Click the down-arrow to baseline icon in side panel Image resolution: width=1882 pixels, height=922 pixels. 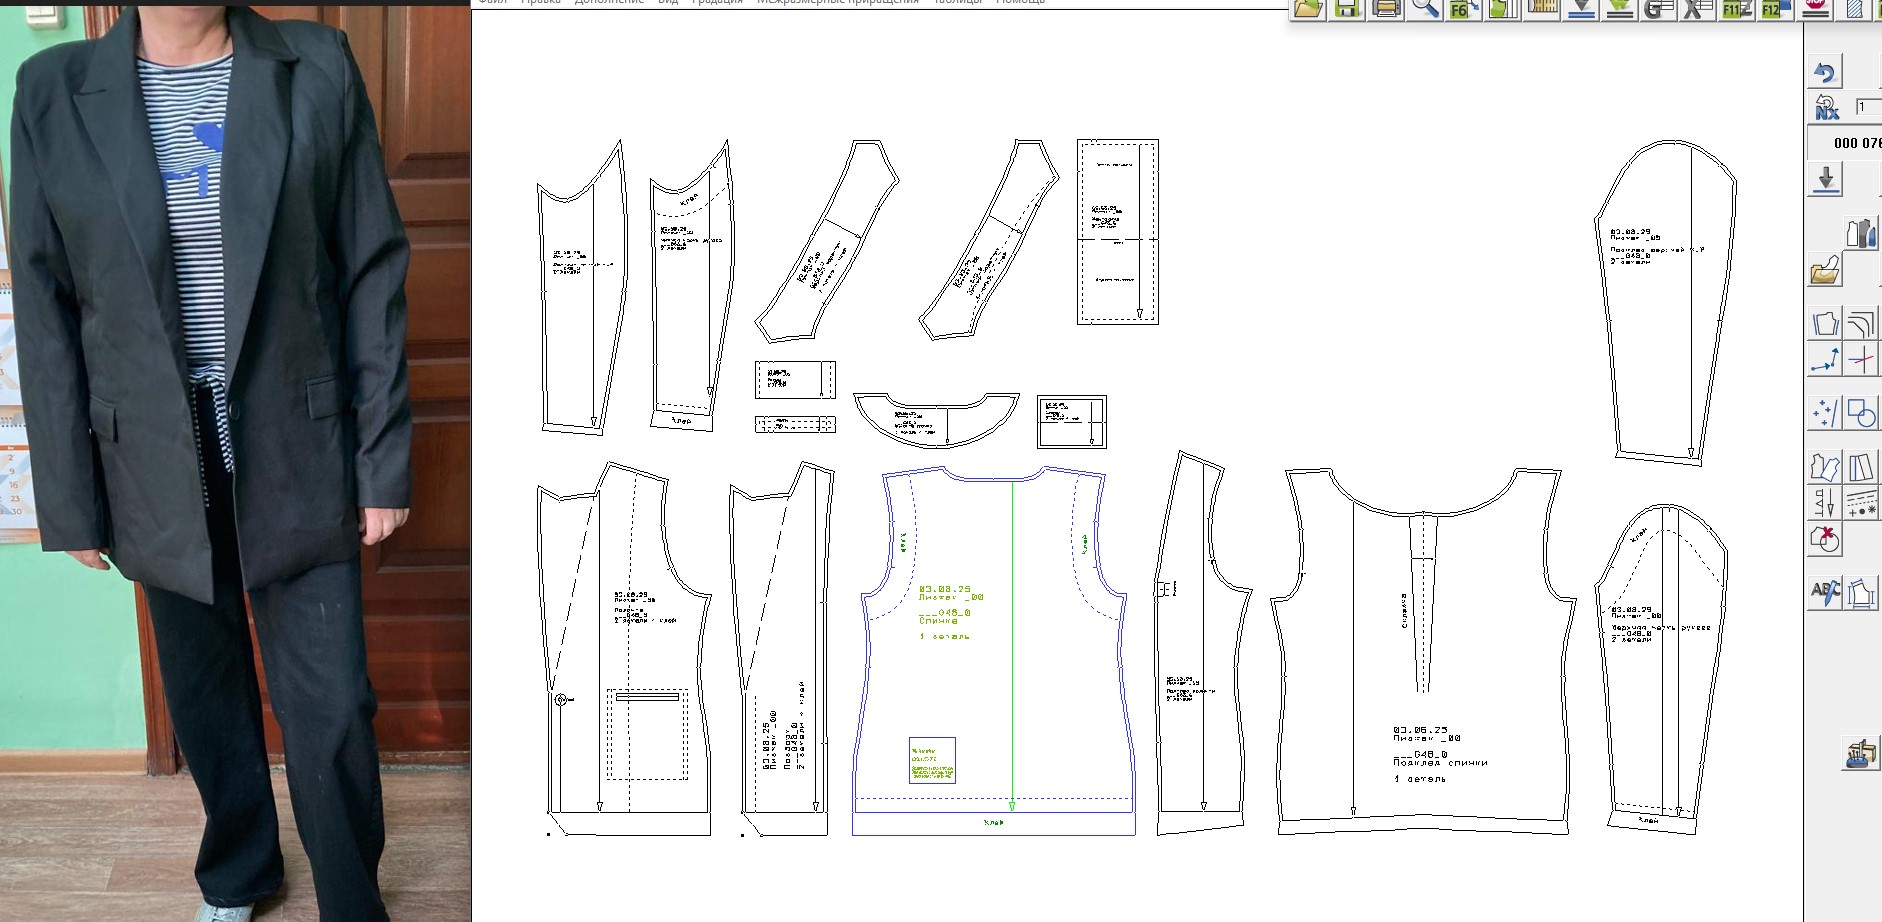coord(1826,180)
